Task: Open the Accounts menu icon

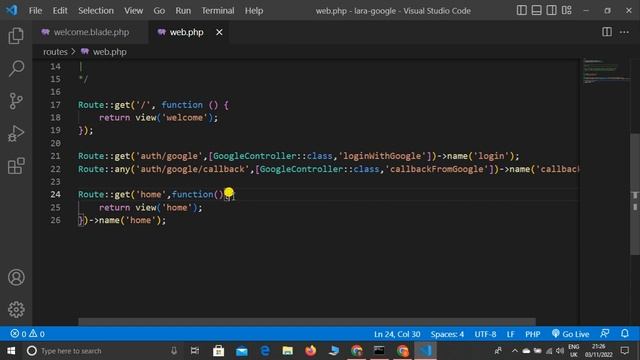Action: pos(16,278)
